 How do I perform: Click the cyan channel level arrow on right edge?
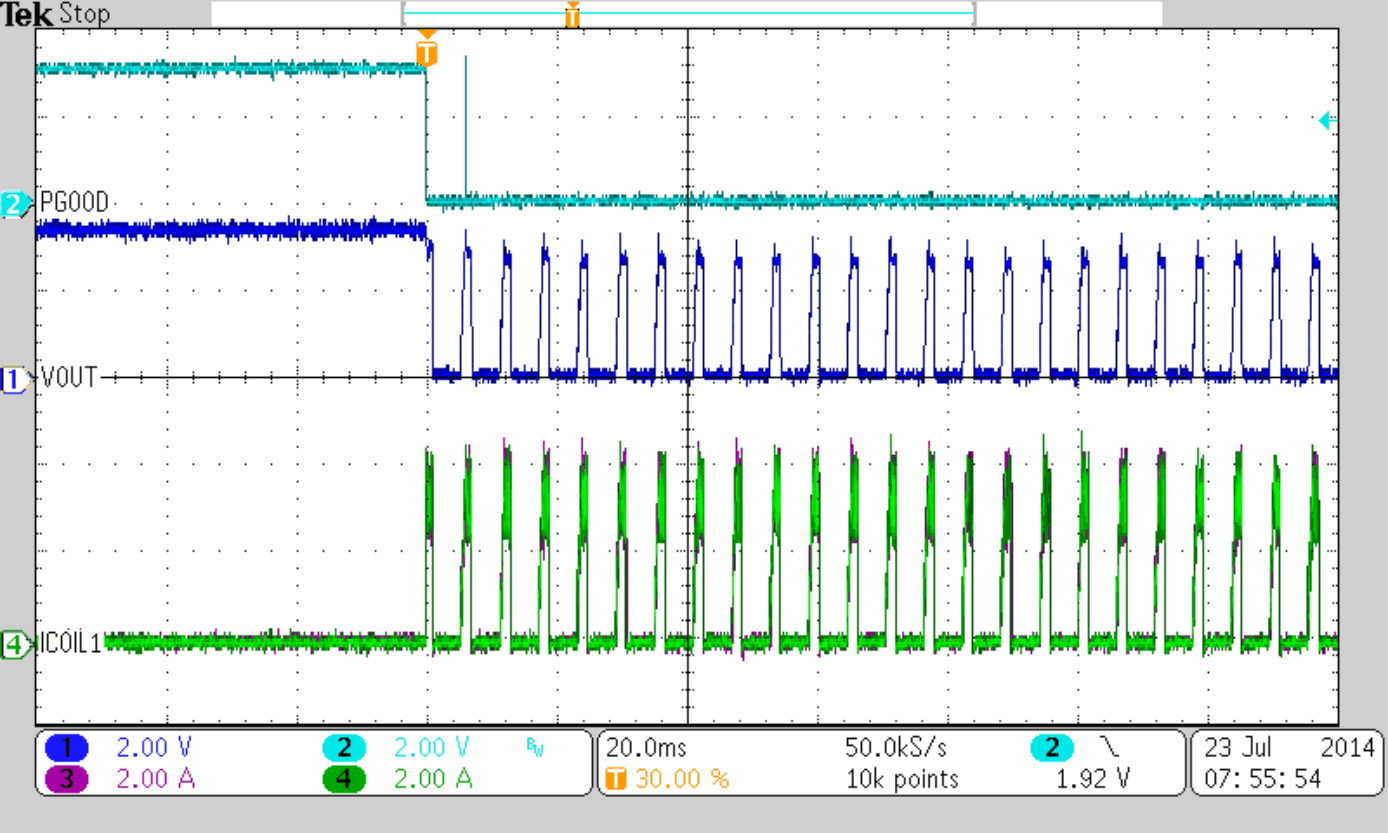click(1327, 120)
